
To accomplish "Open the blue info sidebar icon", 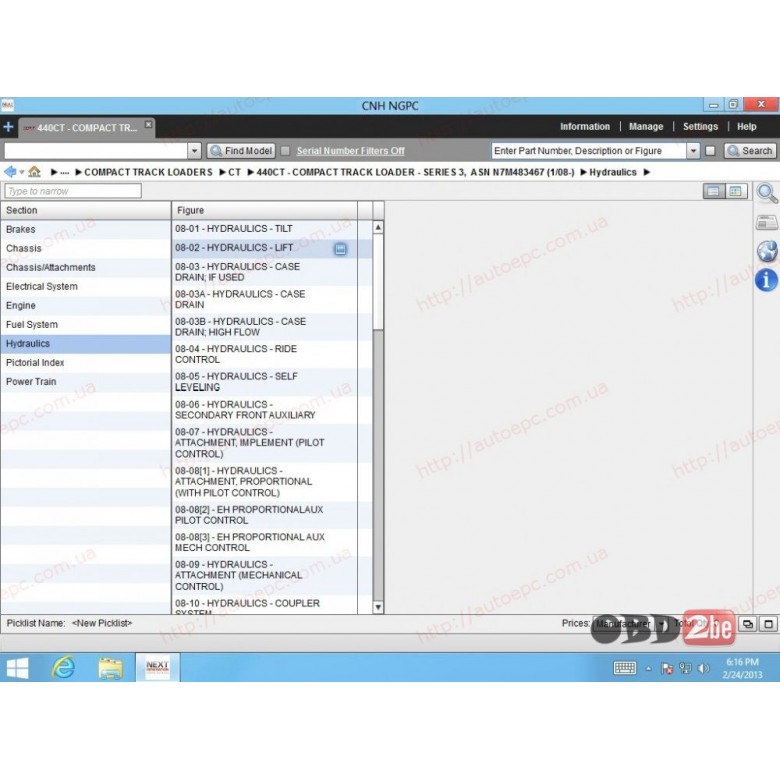I will [x=767, y=280].
